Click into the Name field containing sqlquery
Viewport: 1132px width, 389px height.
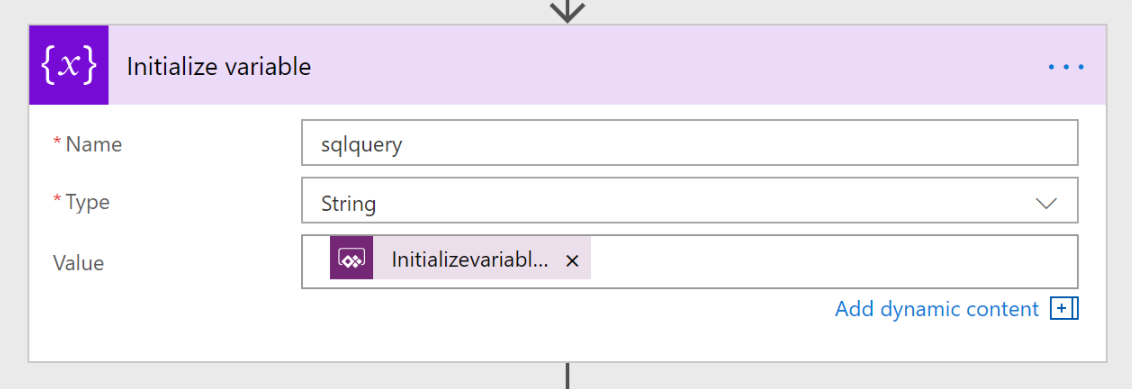689,143
